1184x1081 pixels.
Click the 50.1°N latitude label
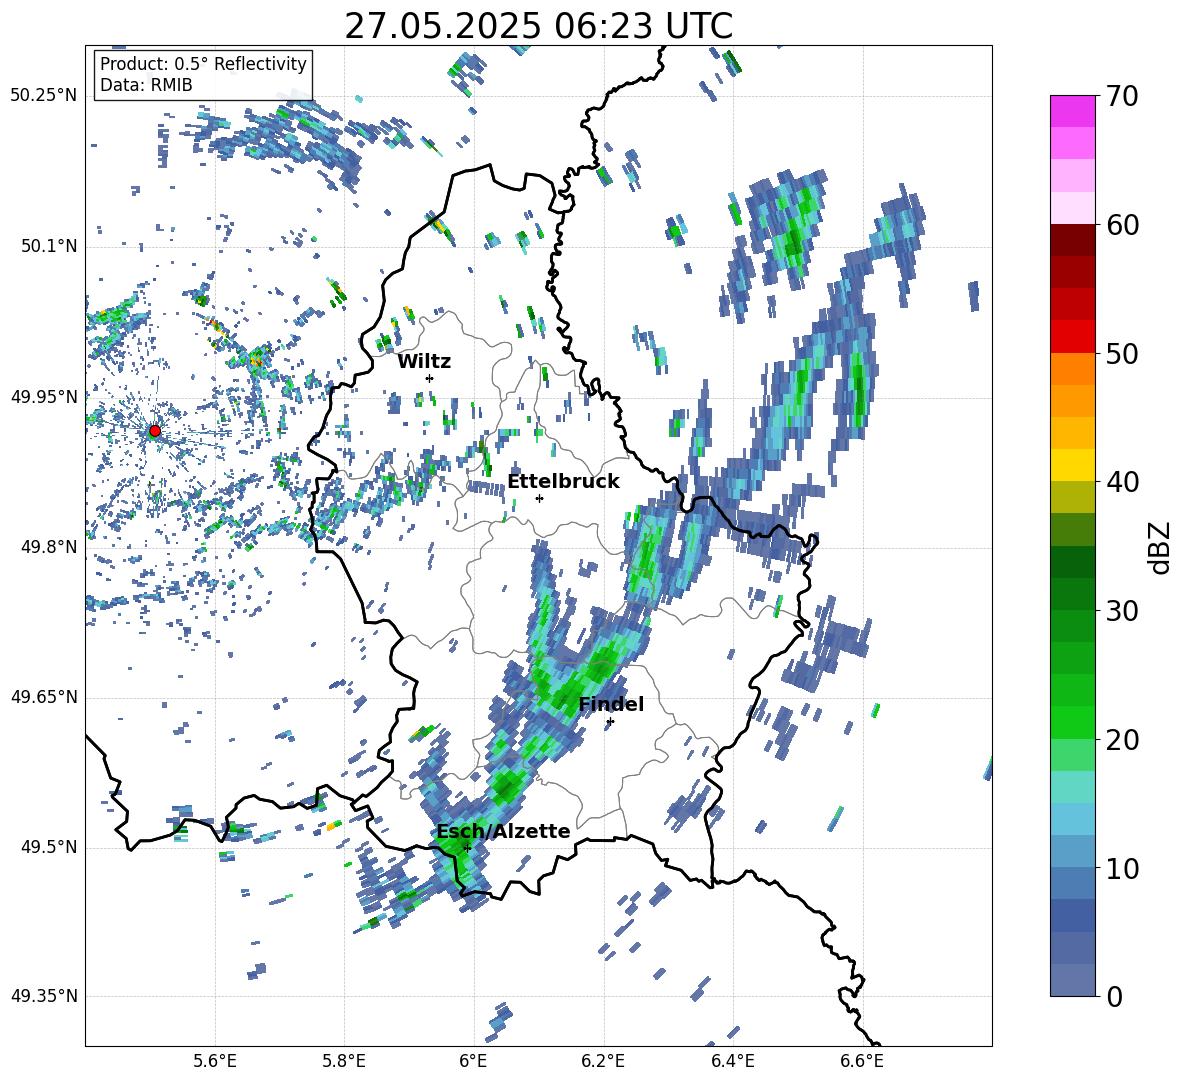(48, 247)
